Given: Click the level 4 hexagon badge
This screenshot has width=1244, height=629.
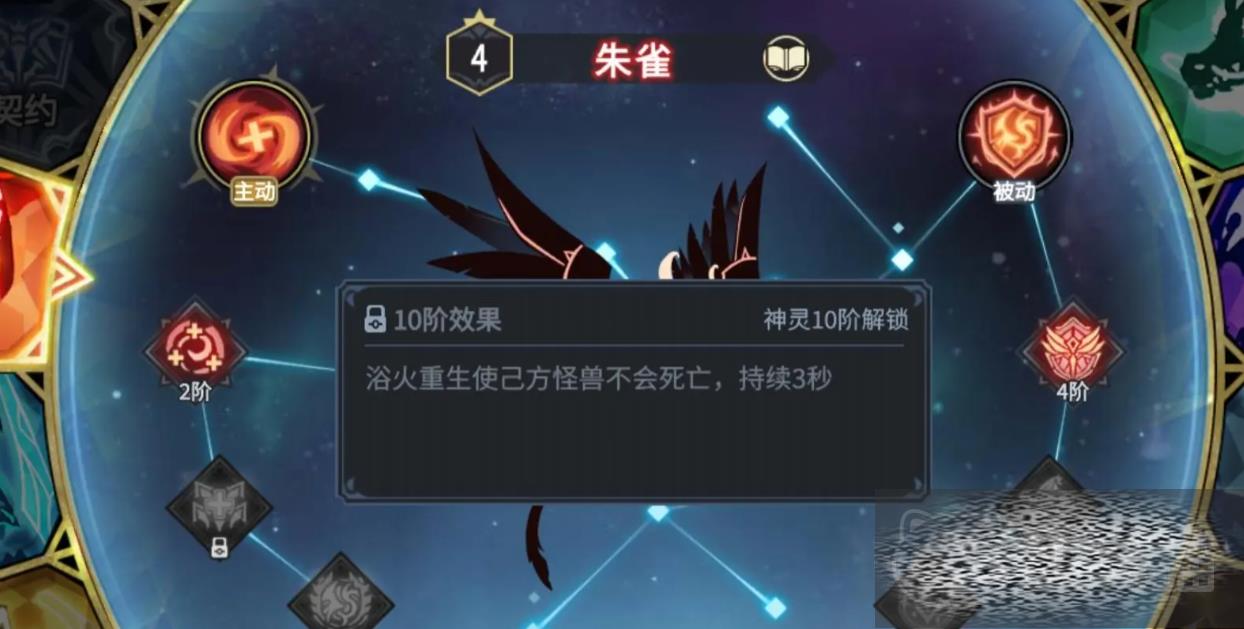Looking at the screenshot, I should [479, 58].
